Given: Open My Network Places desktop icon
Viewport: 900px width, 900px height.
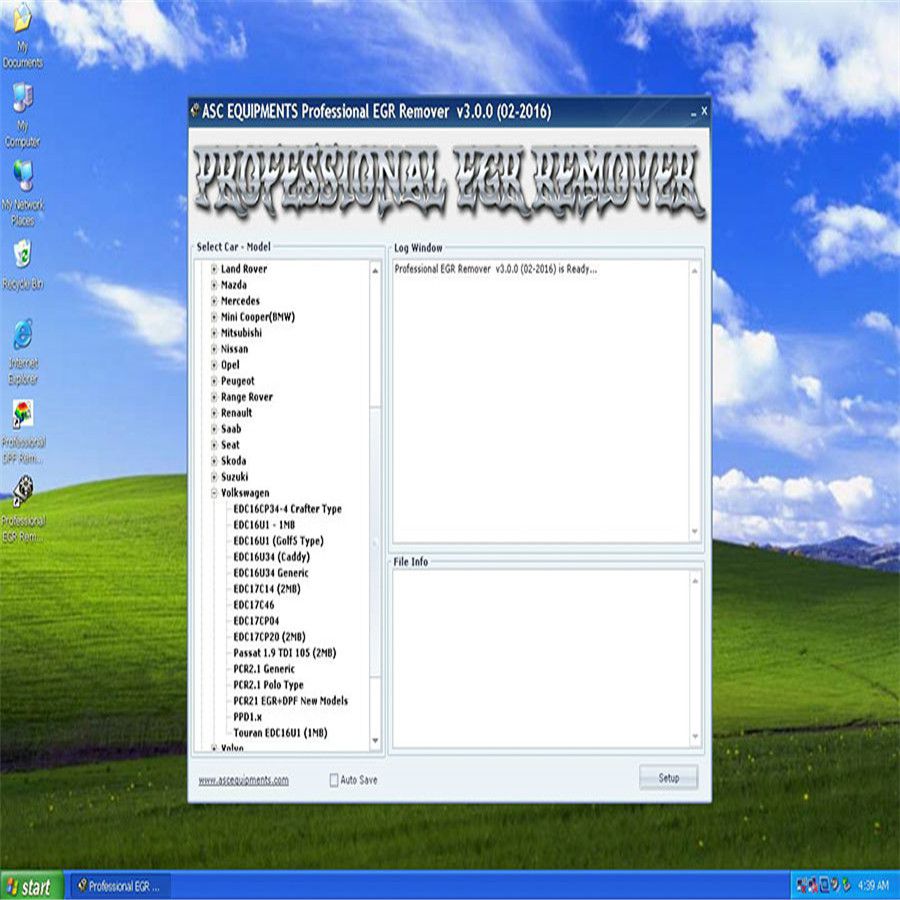Looking at the screenshot, I should pos(22,178).
